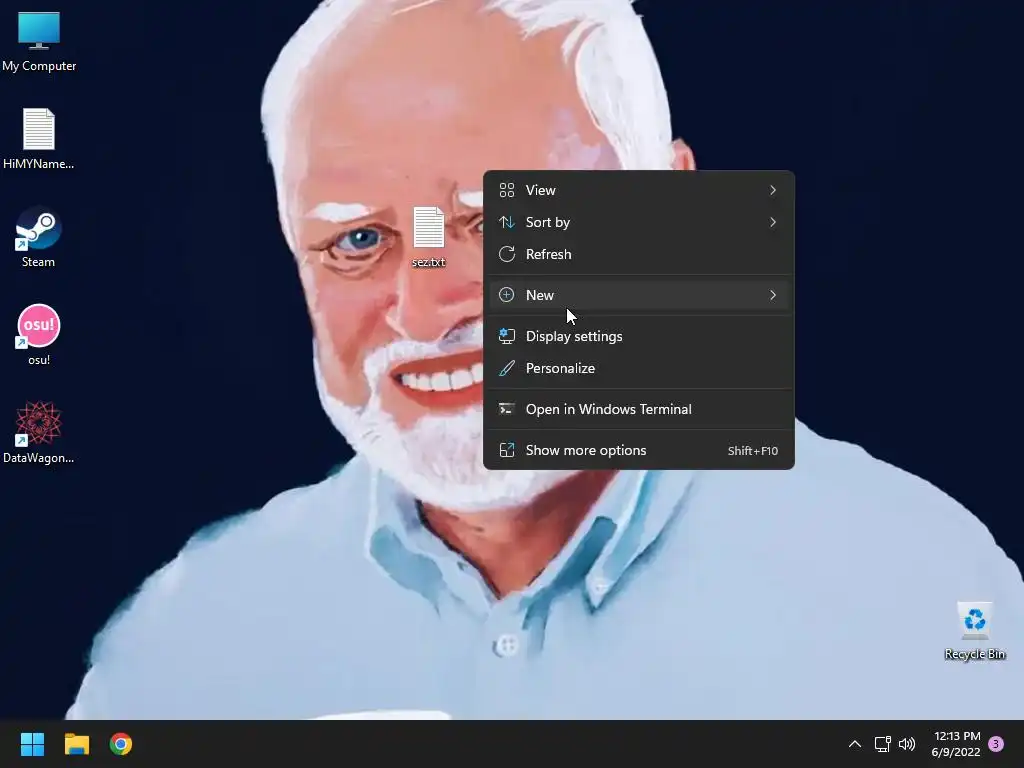Open File Explorer from the taskbar

click(76, 744)
